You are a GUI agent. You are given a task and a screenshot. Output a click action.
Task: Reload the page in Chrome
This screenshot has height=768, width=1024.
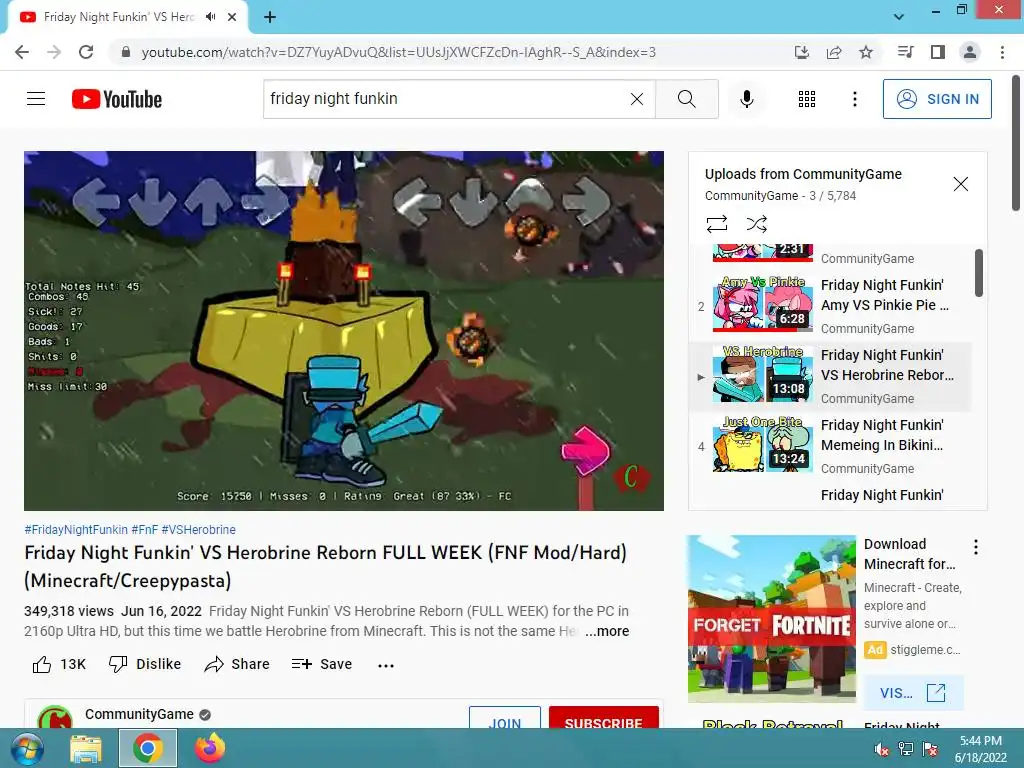pyautogui.click(x=86, y=52)
